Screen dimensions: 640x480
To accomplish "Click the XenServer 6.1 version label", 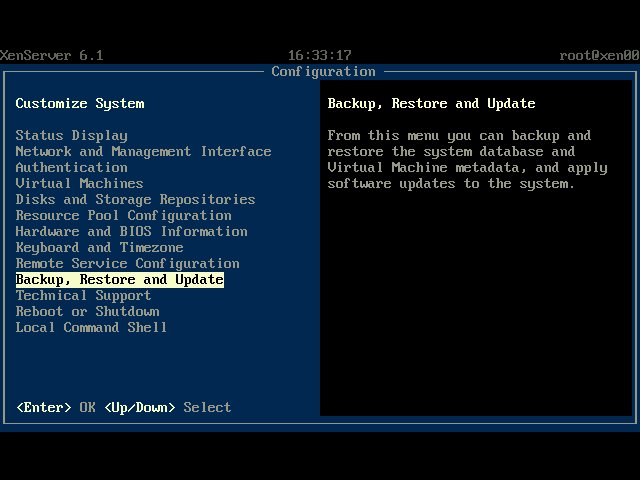I will pyautogui.click(x=51, y=55).
